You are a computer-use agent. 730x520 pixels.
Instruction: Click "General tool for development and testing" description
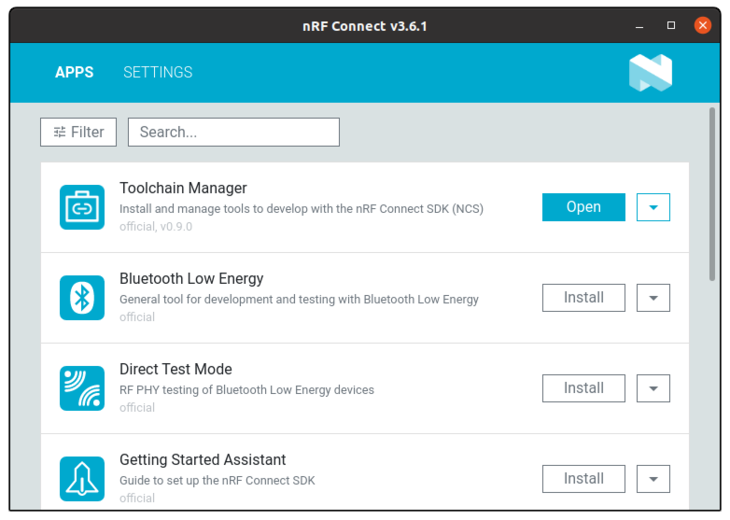[299, 299]
